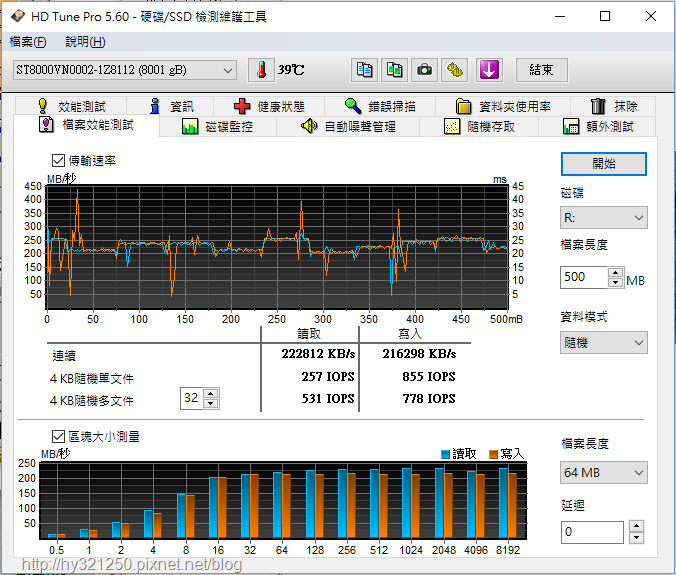
Task: Copy results to clipboard icon
Action: (x=364, y=70)
